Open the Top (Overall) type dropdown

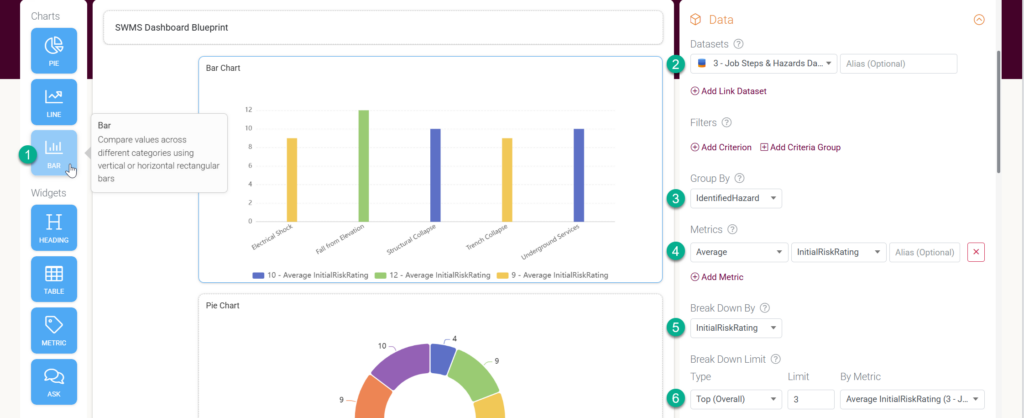point(736,399)
